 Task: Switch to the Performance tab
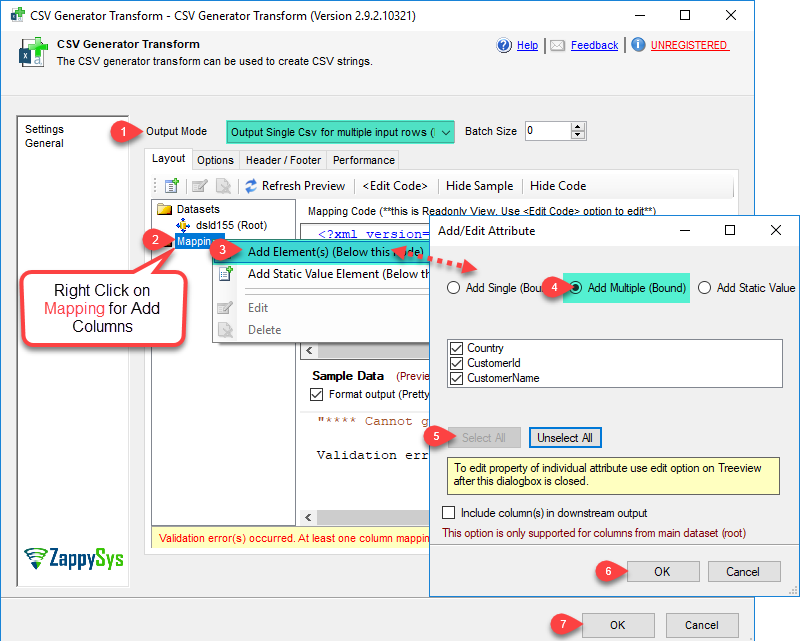[364, 160]
